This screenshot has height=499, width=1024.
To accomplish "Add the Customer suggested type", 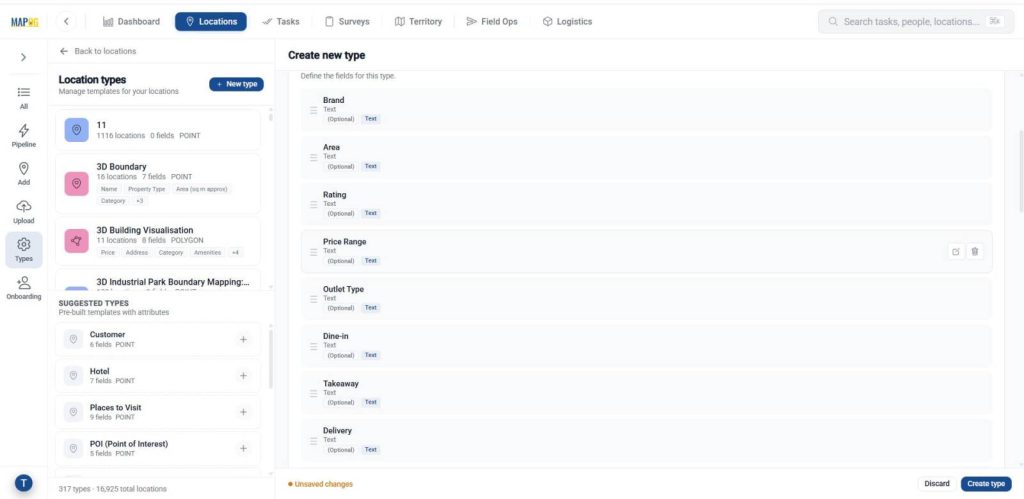I will click(x=244, y=339).
